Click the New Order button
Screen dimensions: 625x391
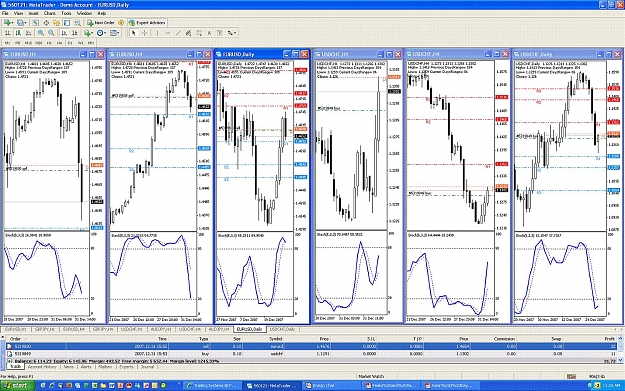point(101,23)
